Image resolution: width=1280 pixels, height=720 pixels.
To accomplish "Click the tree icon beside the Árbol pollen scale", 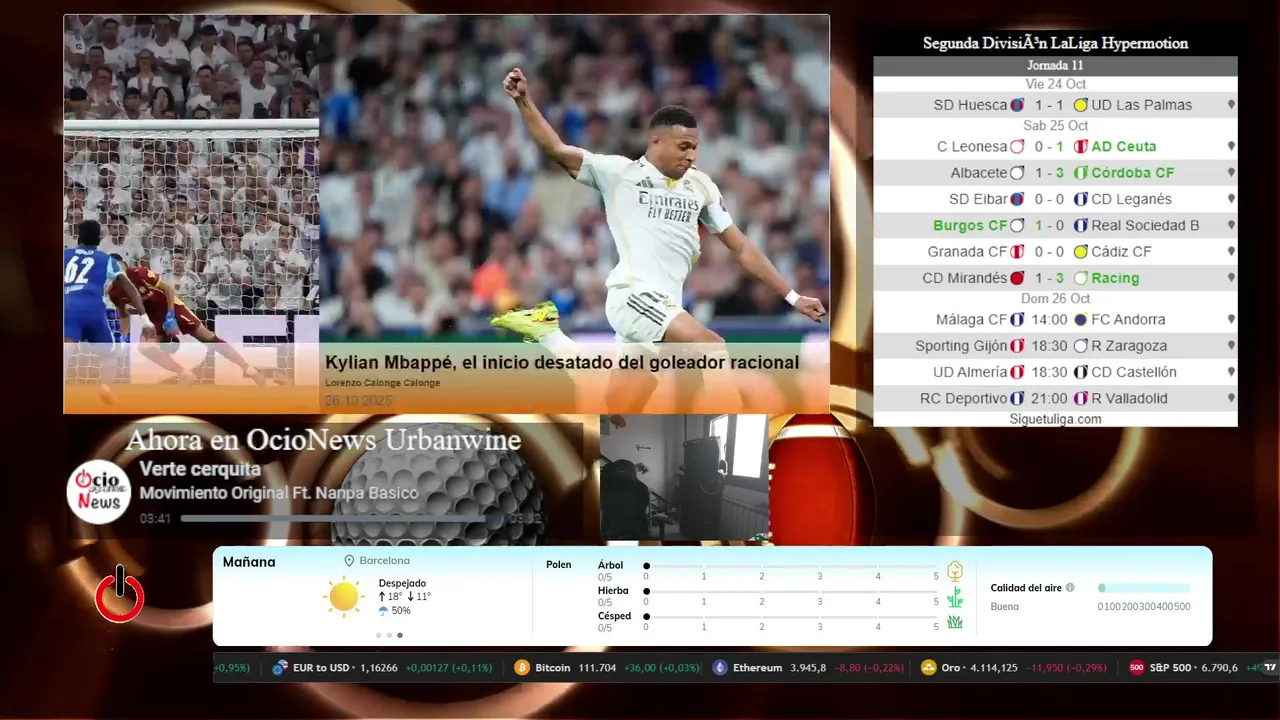I will pyautogui.click(x=955, y=571).
